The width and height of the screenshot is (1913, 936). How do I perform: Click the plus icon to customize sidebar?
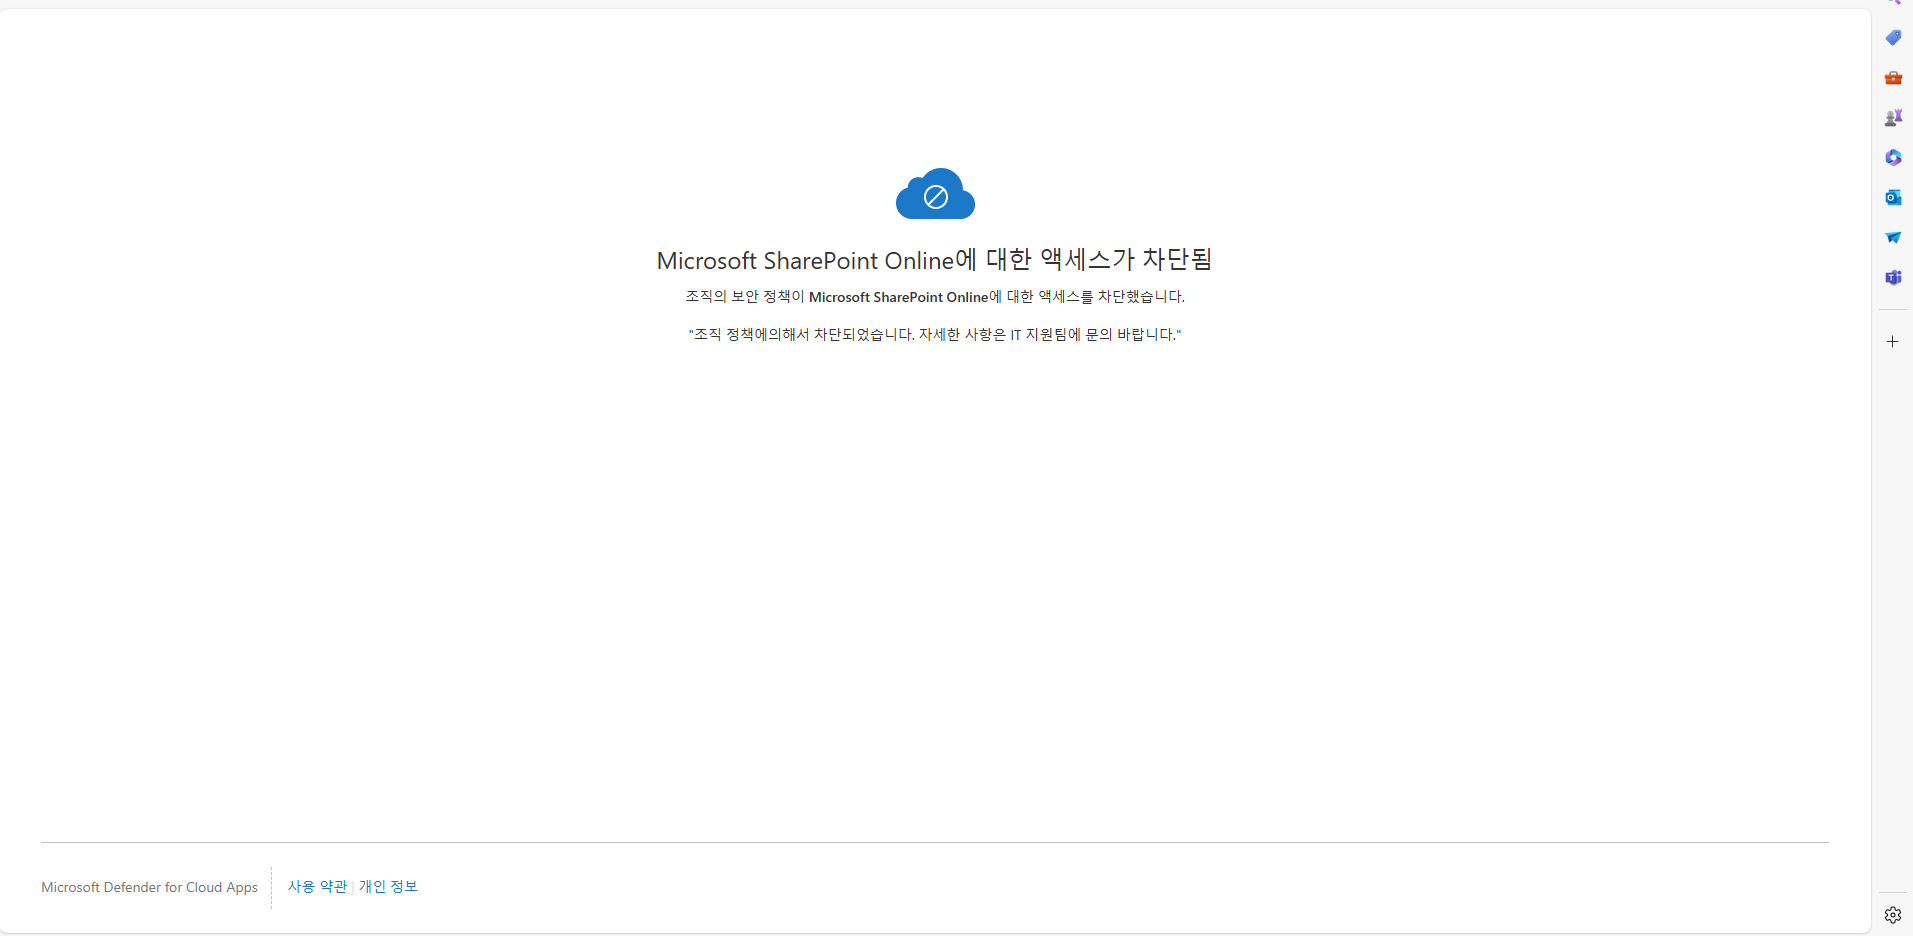click(1892, 342)
